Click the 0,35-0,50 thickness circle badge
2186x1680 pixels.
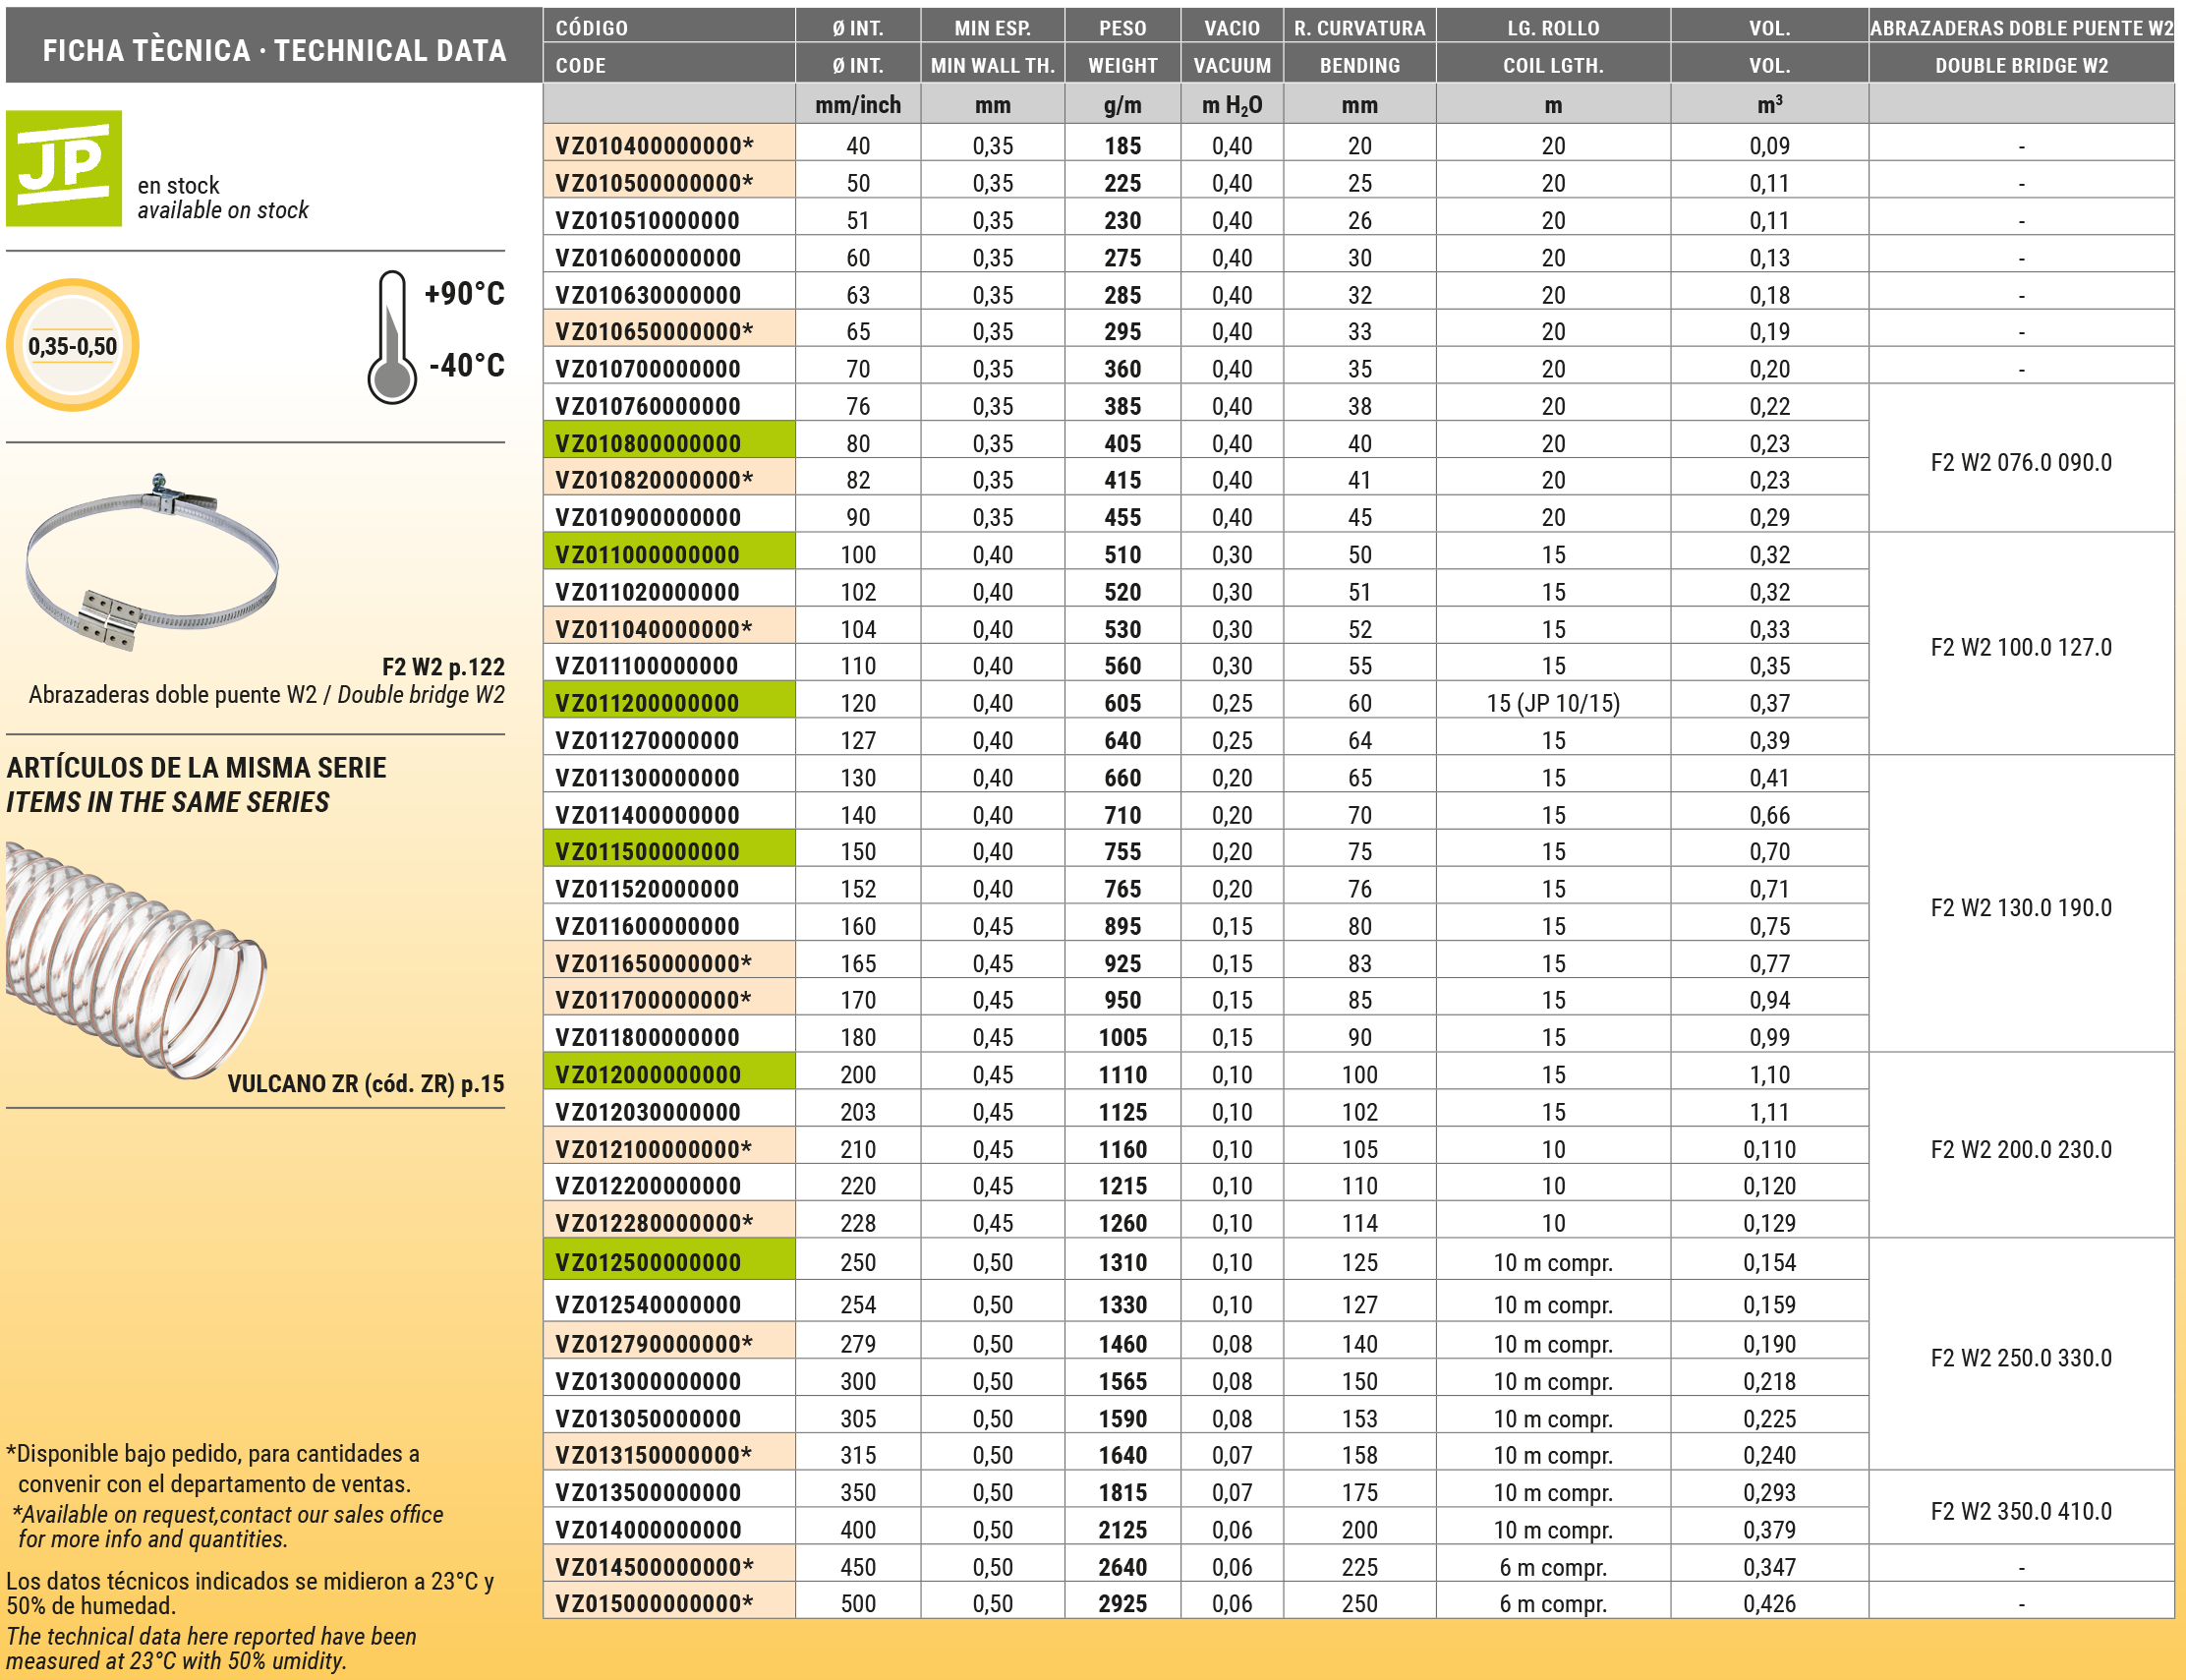[72, 346]
